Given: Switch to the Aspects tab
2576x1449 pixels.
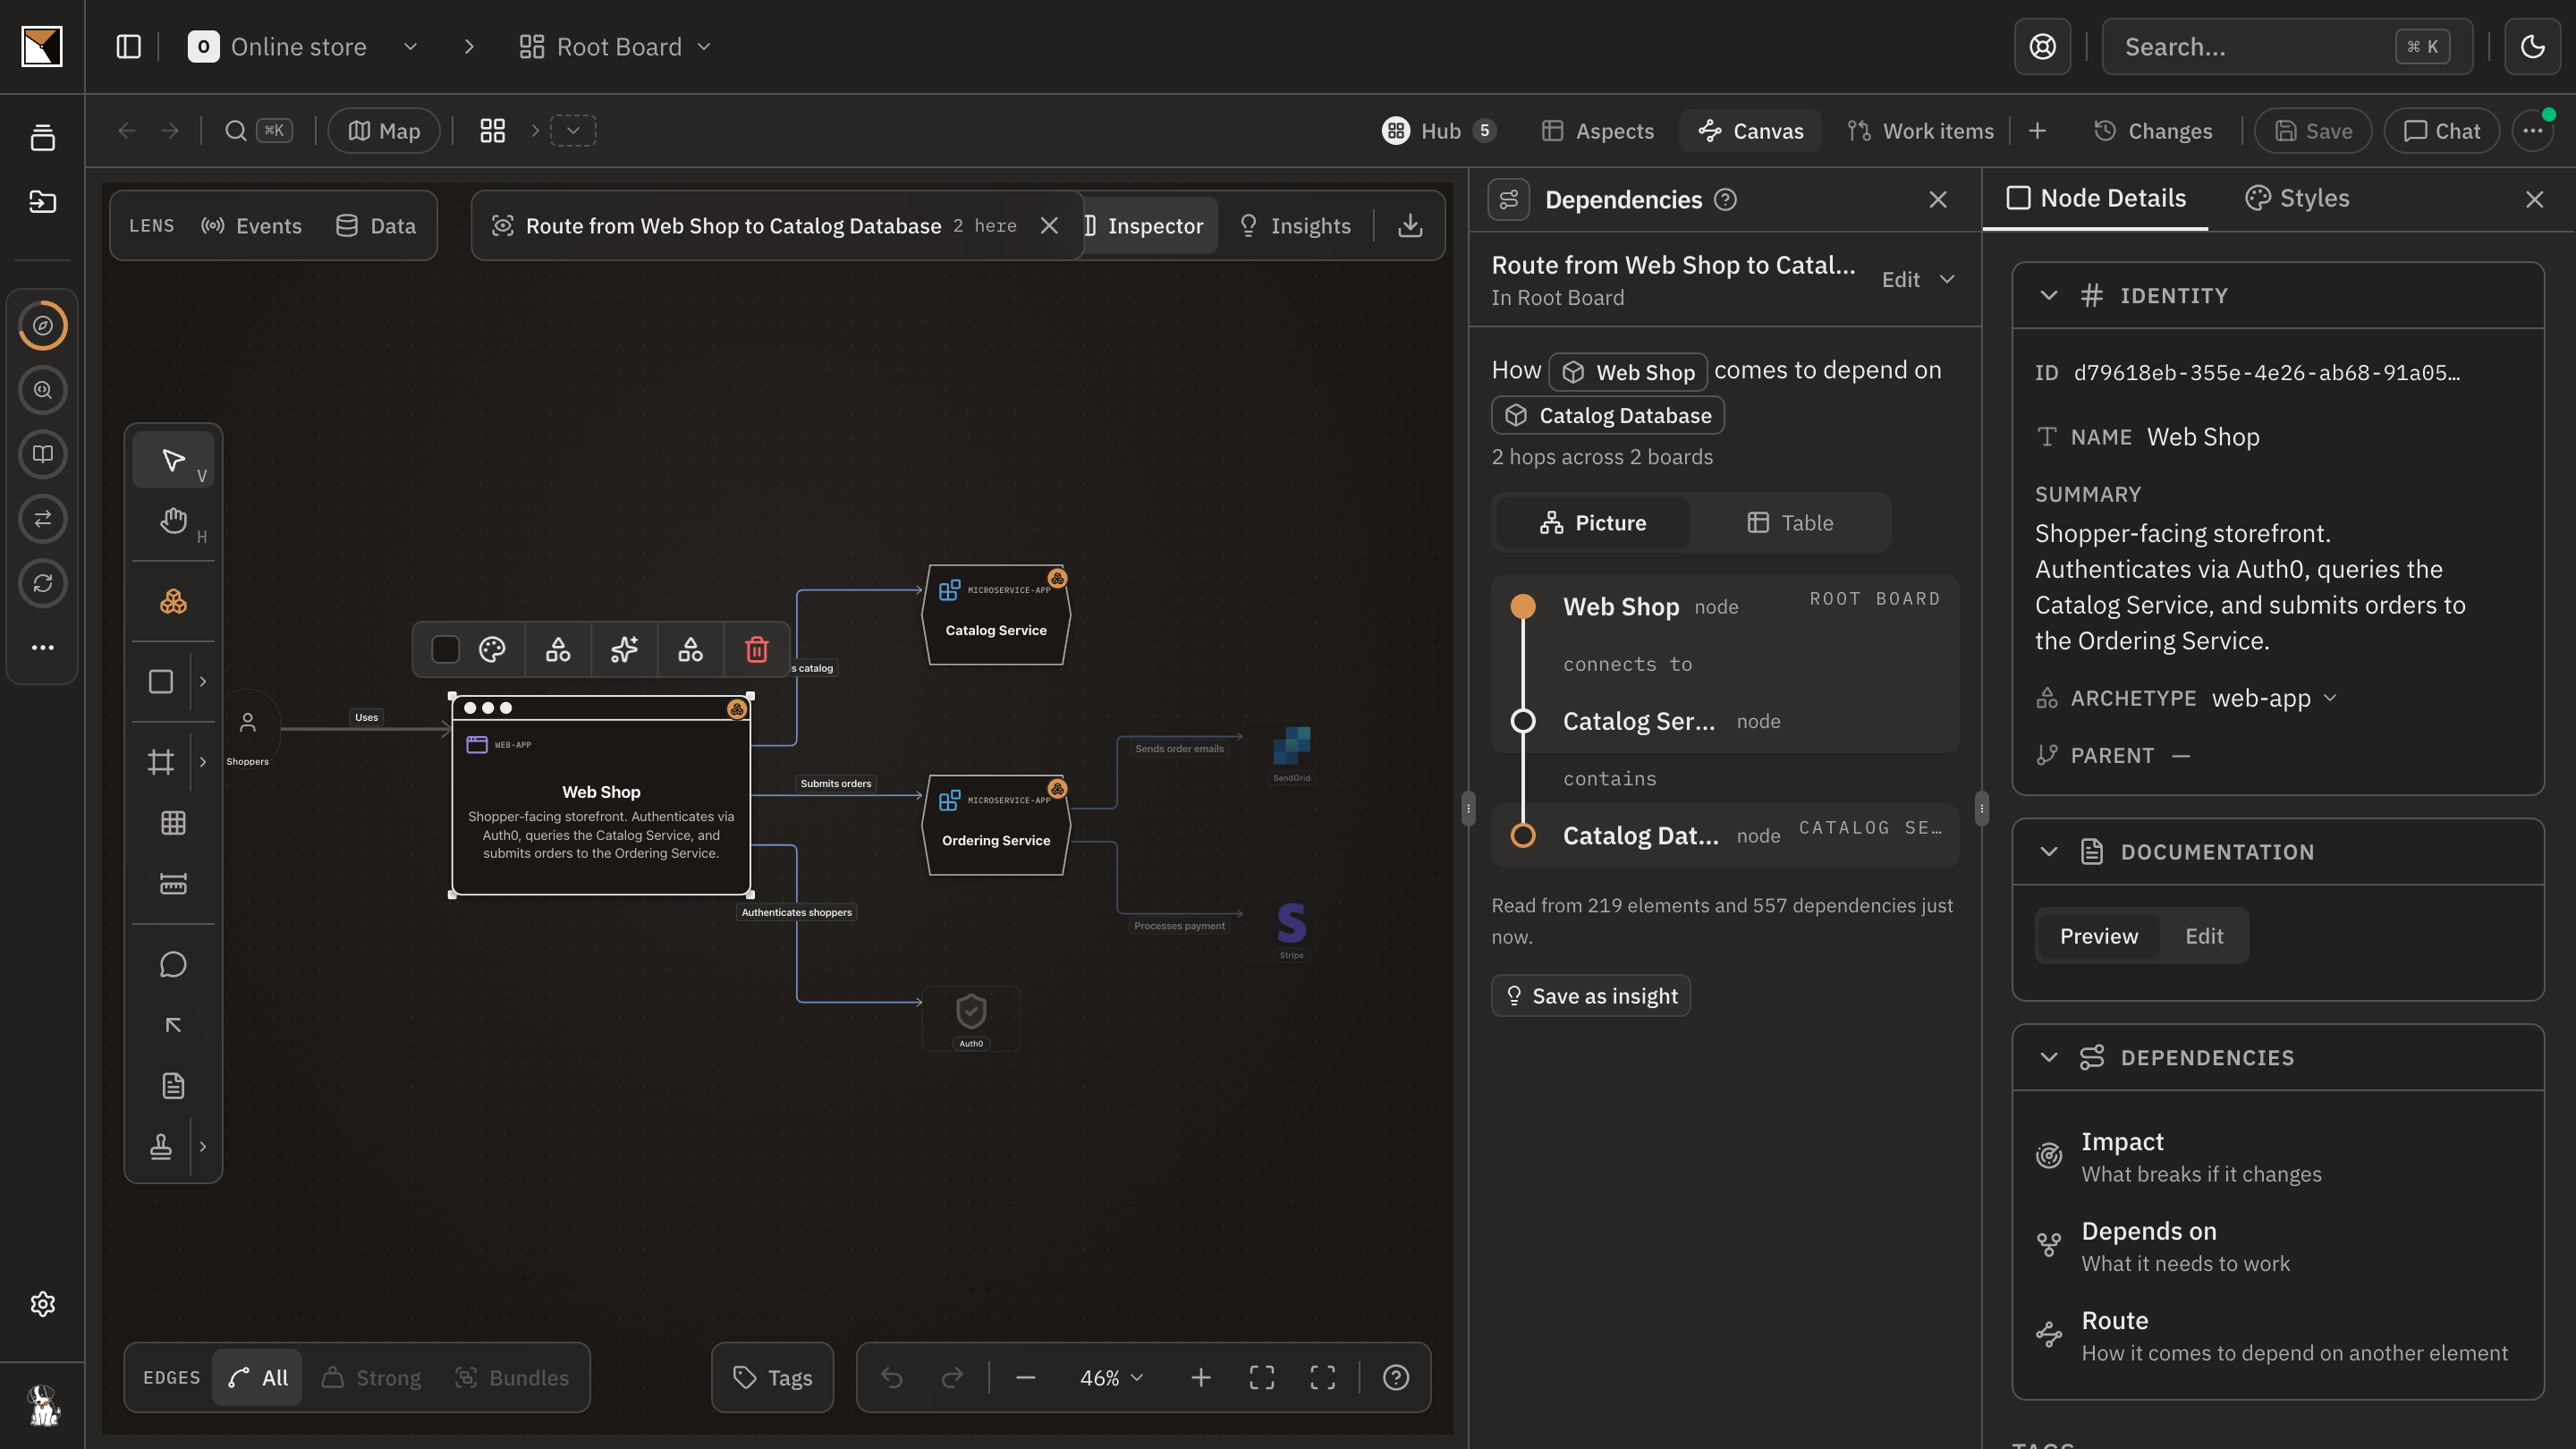Looking at the screenshot, I should pyautogui.click(x=1598, y=131).
